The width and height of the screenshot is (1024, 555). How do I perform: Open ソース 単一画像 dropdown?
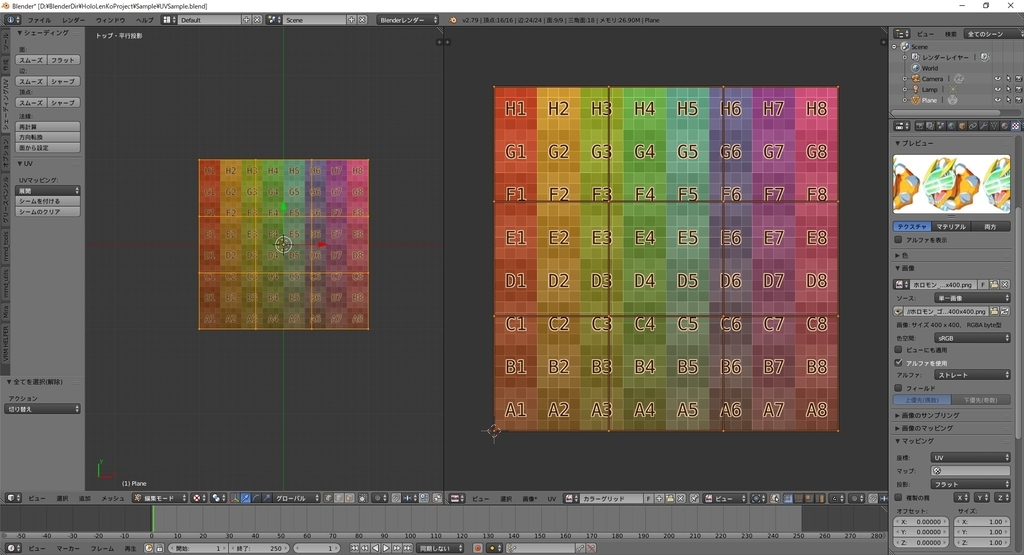[x=972, y=298]
